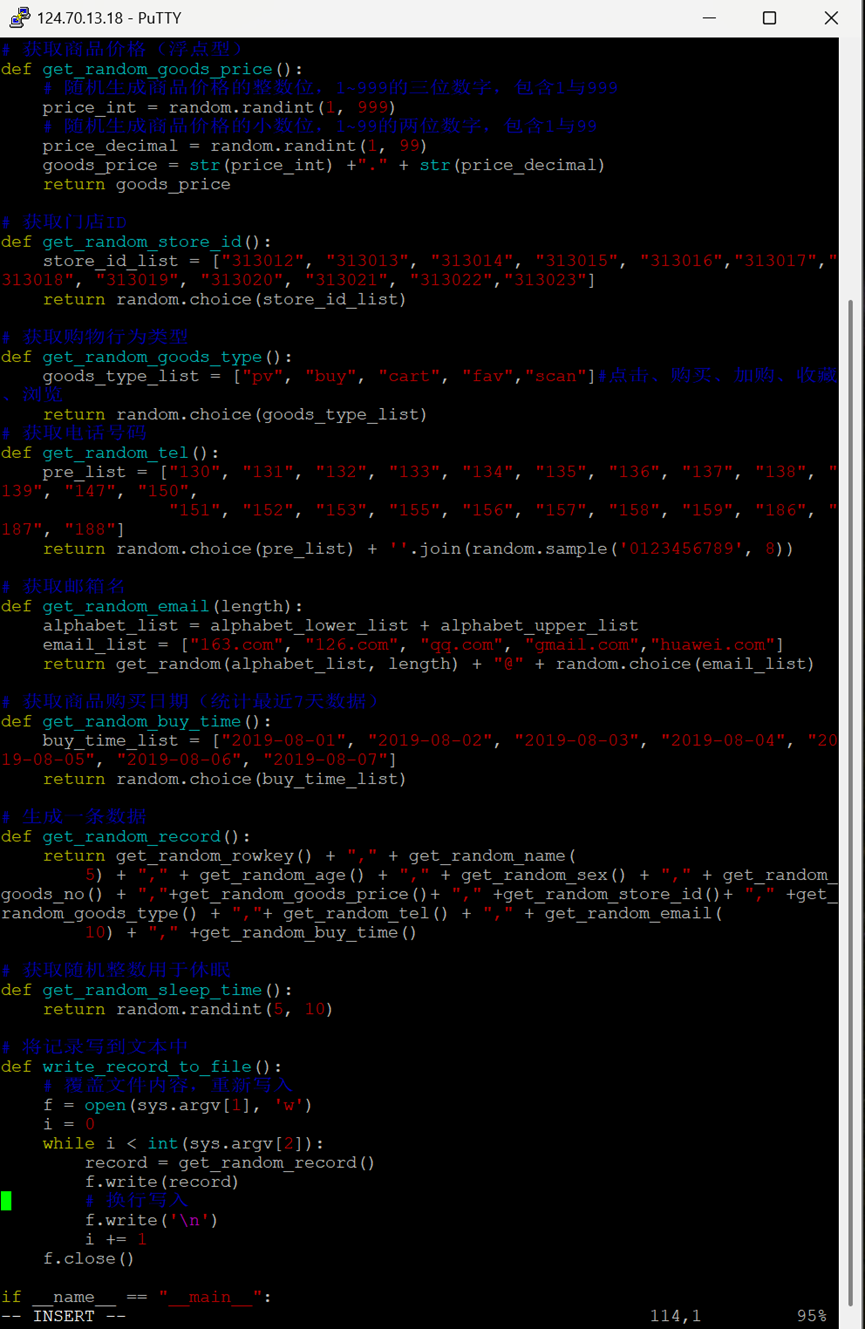Open the PuTTY system menu icon
This screenshot has width=865, height=1329.
pos(19,18)
